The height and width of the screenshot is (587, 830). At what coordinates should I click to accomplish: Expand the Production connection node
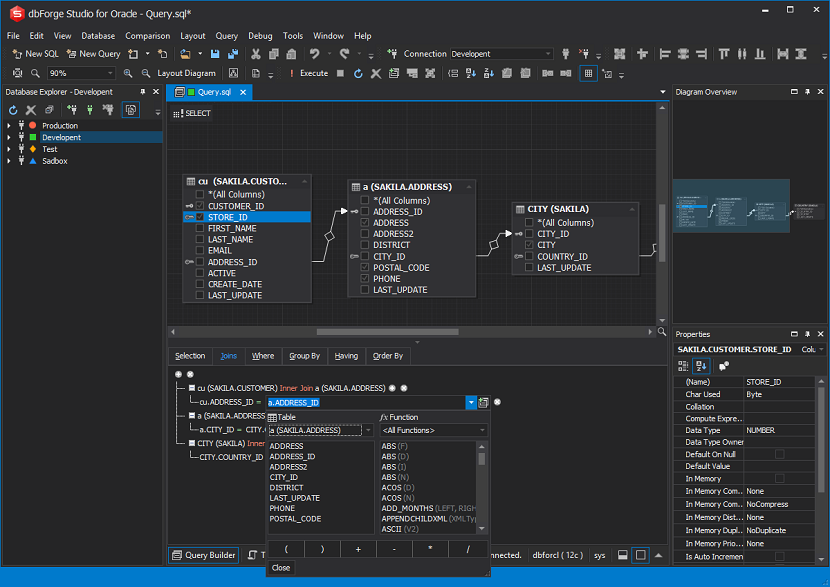8,125
